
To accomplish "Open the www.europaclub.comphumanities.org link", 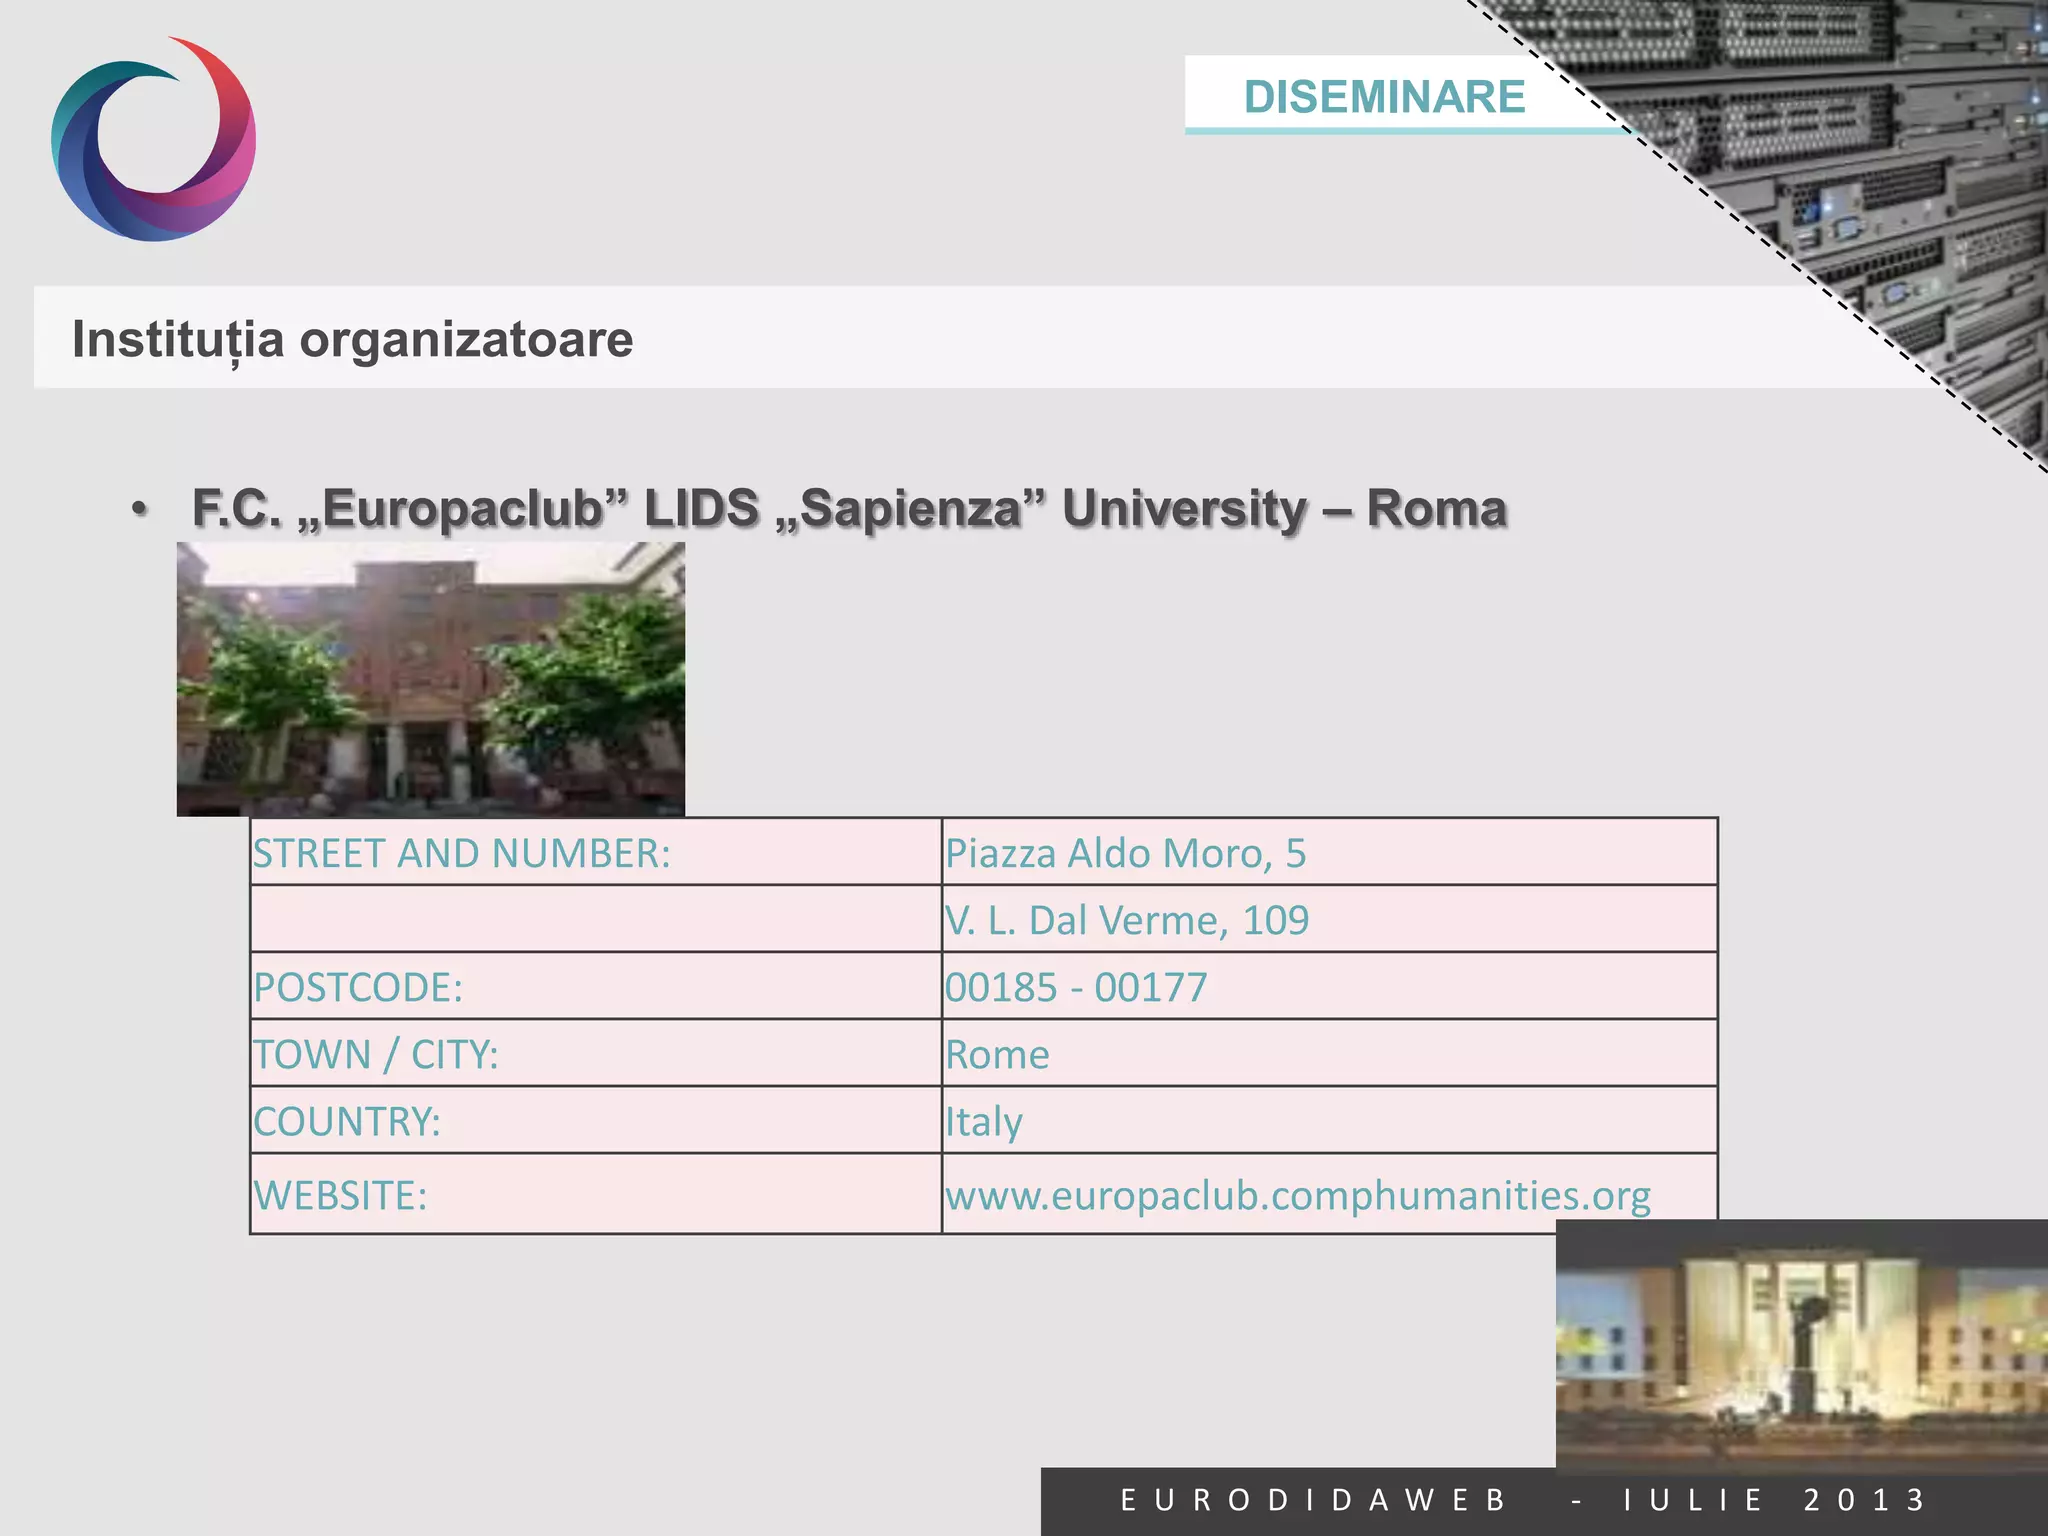I will (1298, 1195).
